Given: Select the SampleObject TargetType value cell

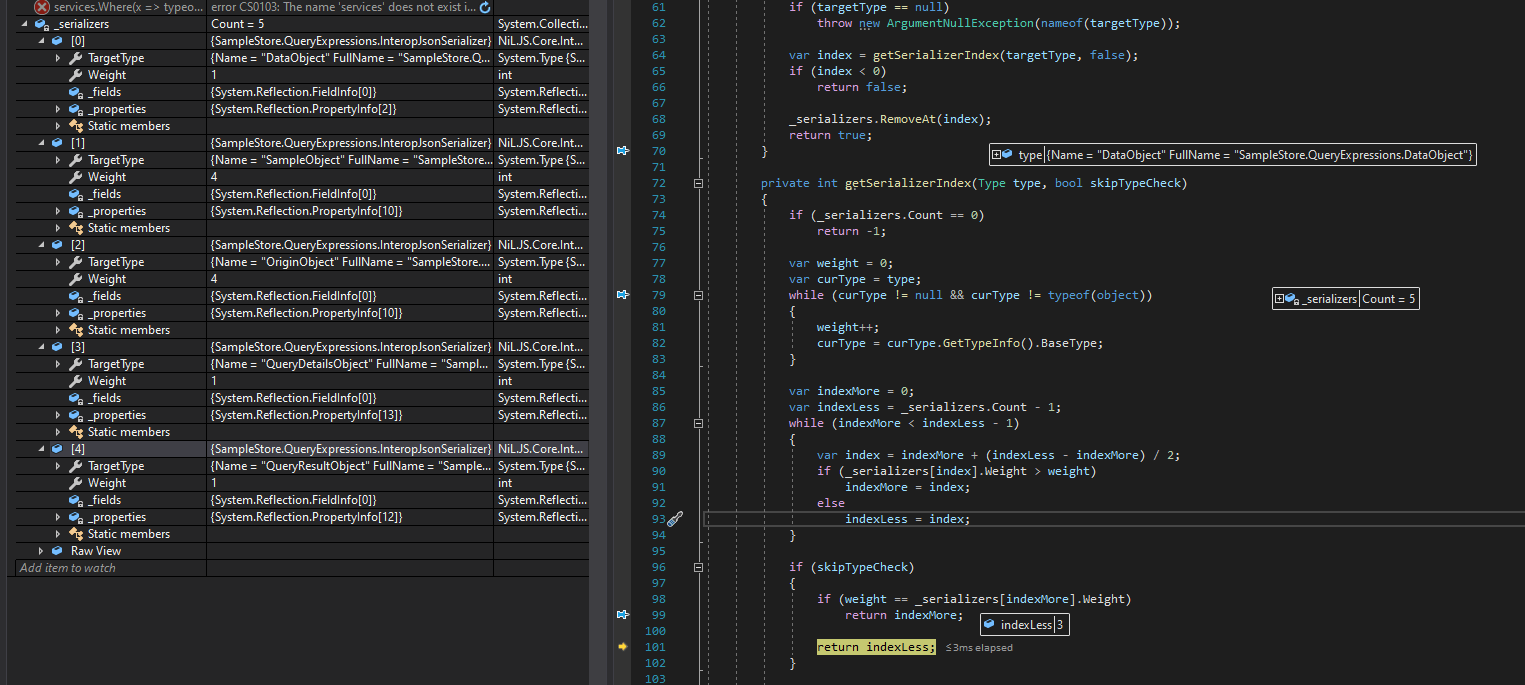Looking at the screenshot, I should click(x=350, y=160).
